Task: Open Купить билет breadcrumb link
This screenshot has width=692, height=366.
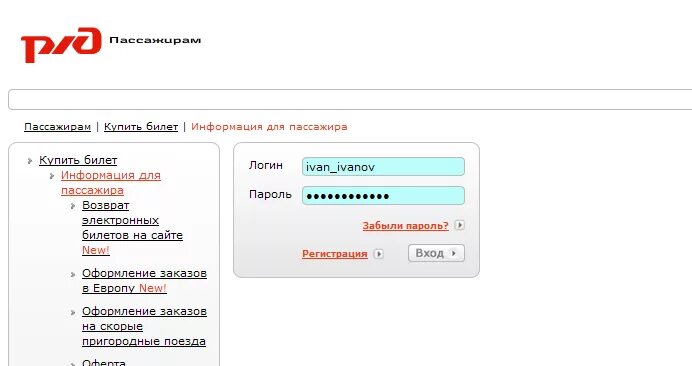Action: pos(141,127)
